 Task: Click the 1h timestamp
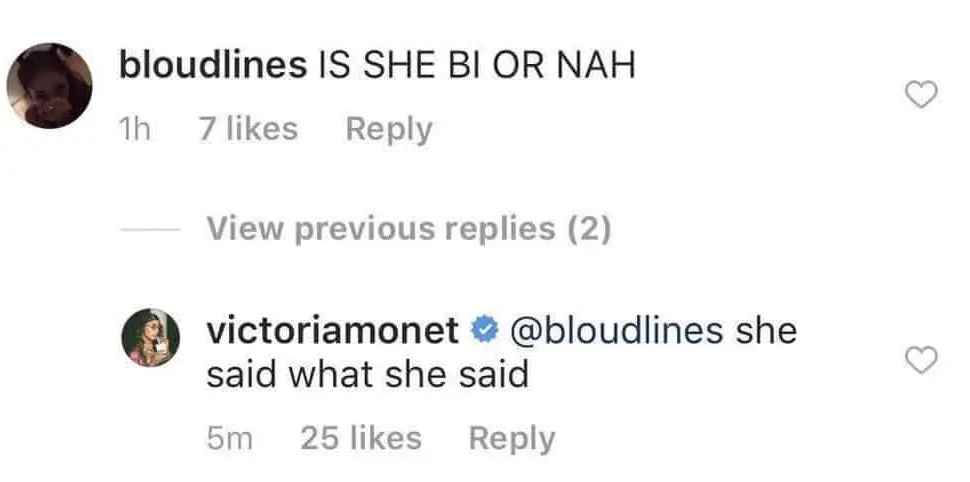[x=134, y=129]
